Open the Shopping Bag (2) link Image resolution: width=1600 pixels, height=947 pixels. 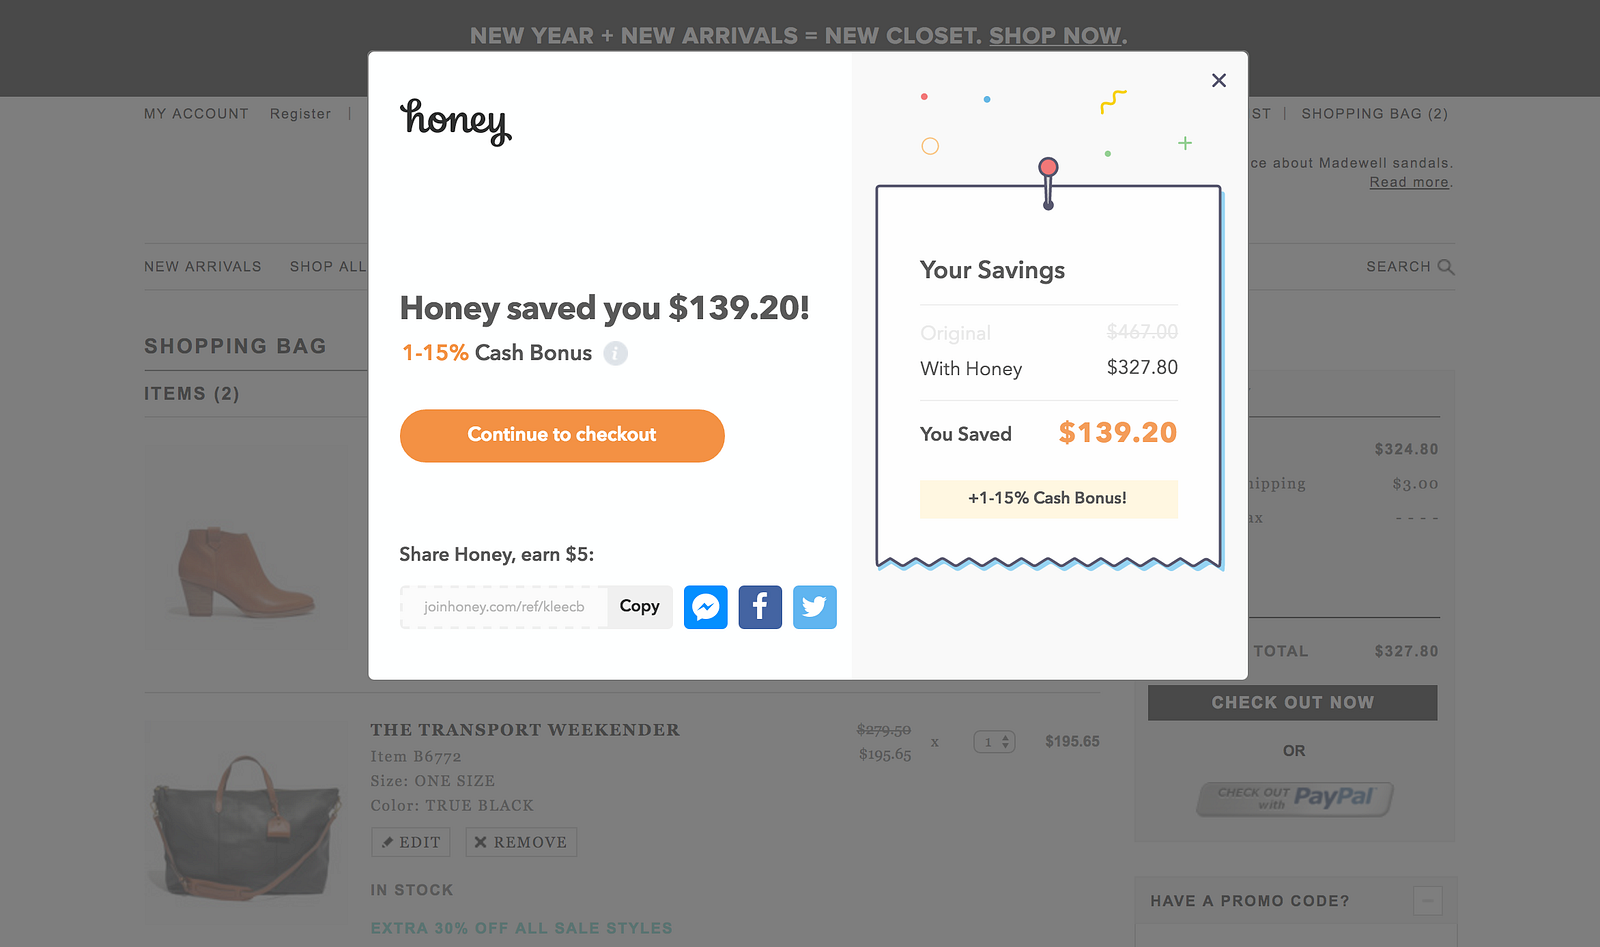(x=1374, y=114)
